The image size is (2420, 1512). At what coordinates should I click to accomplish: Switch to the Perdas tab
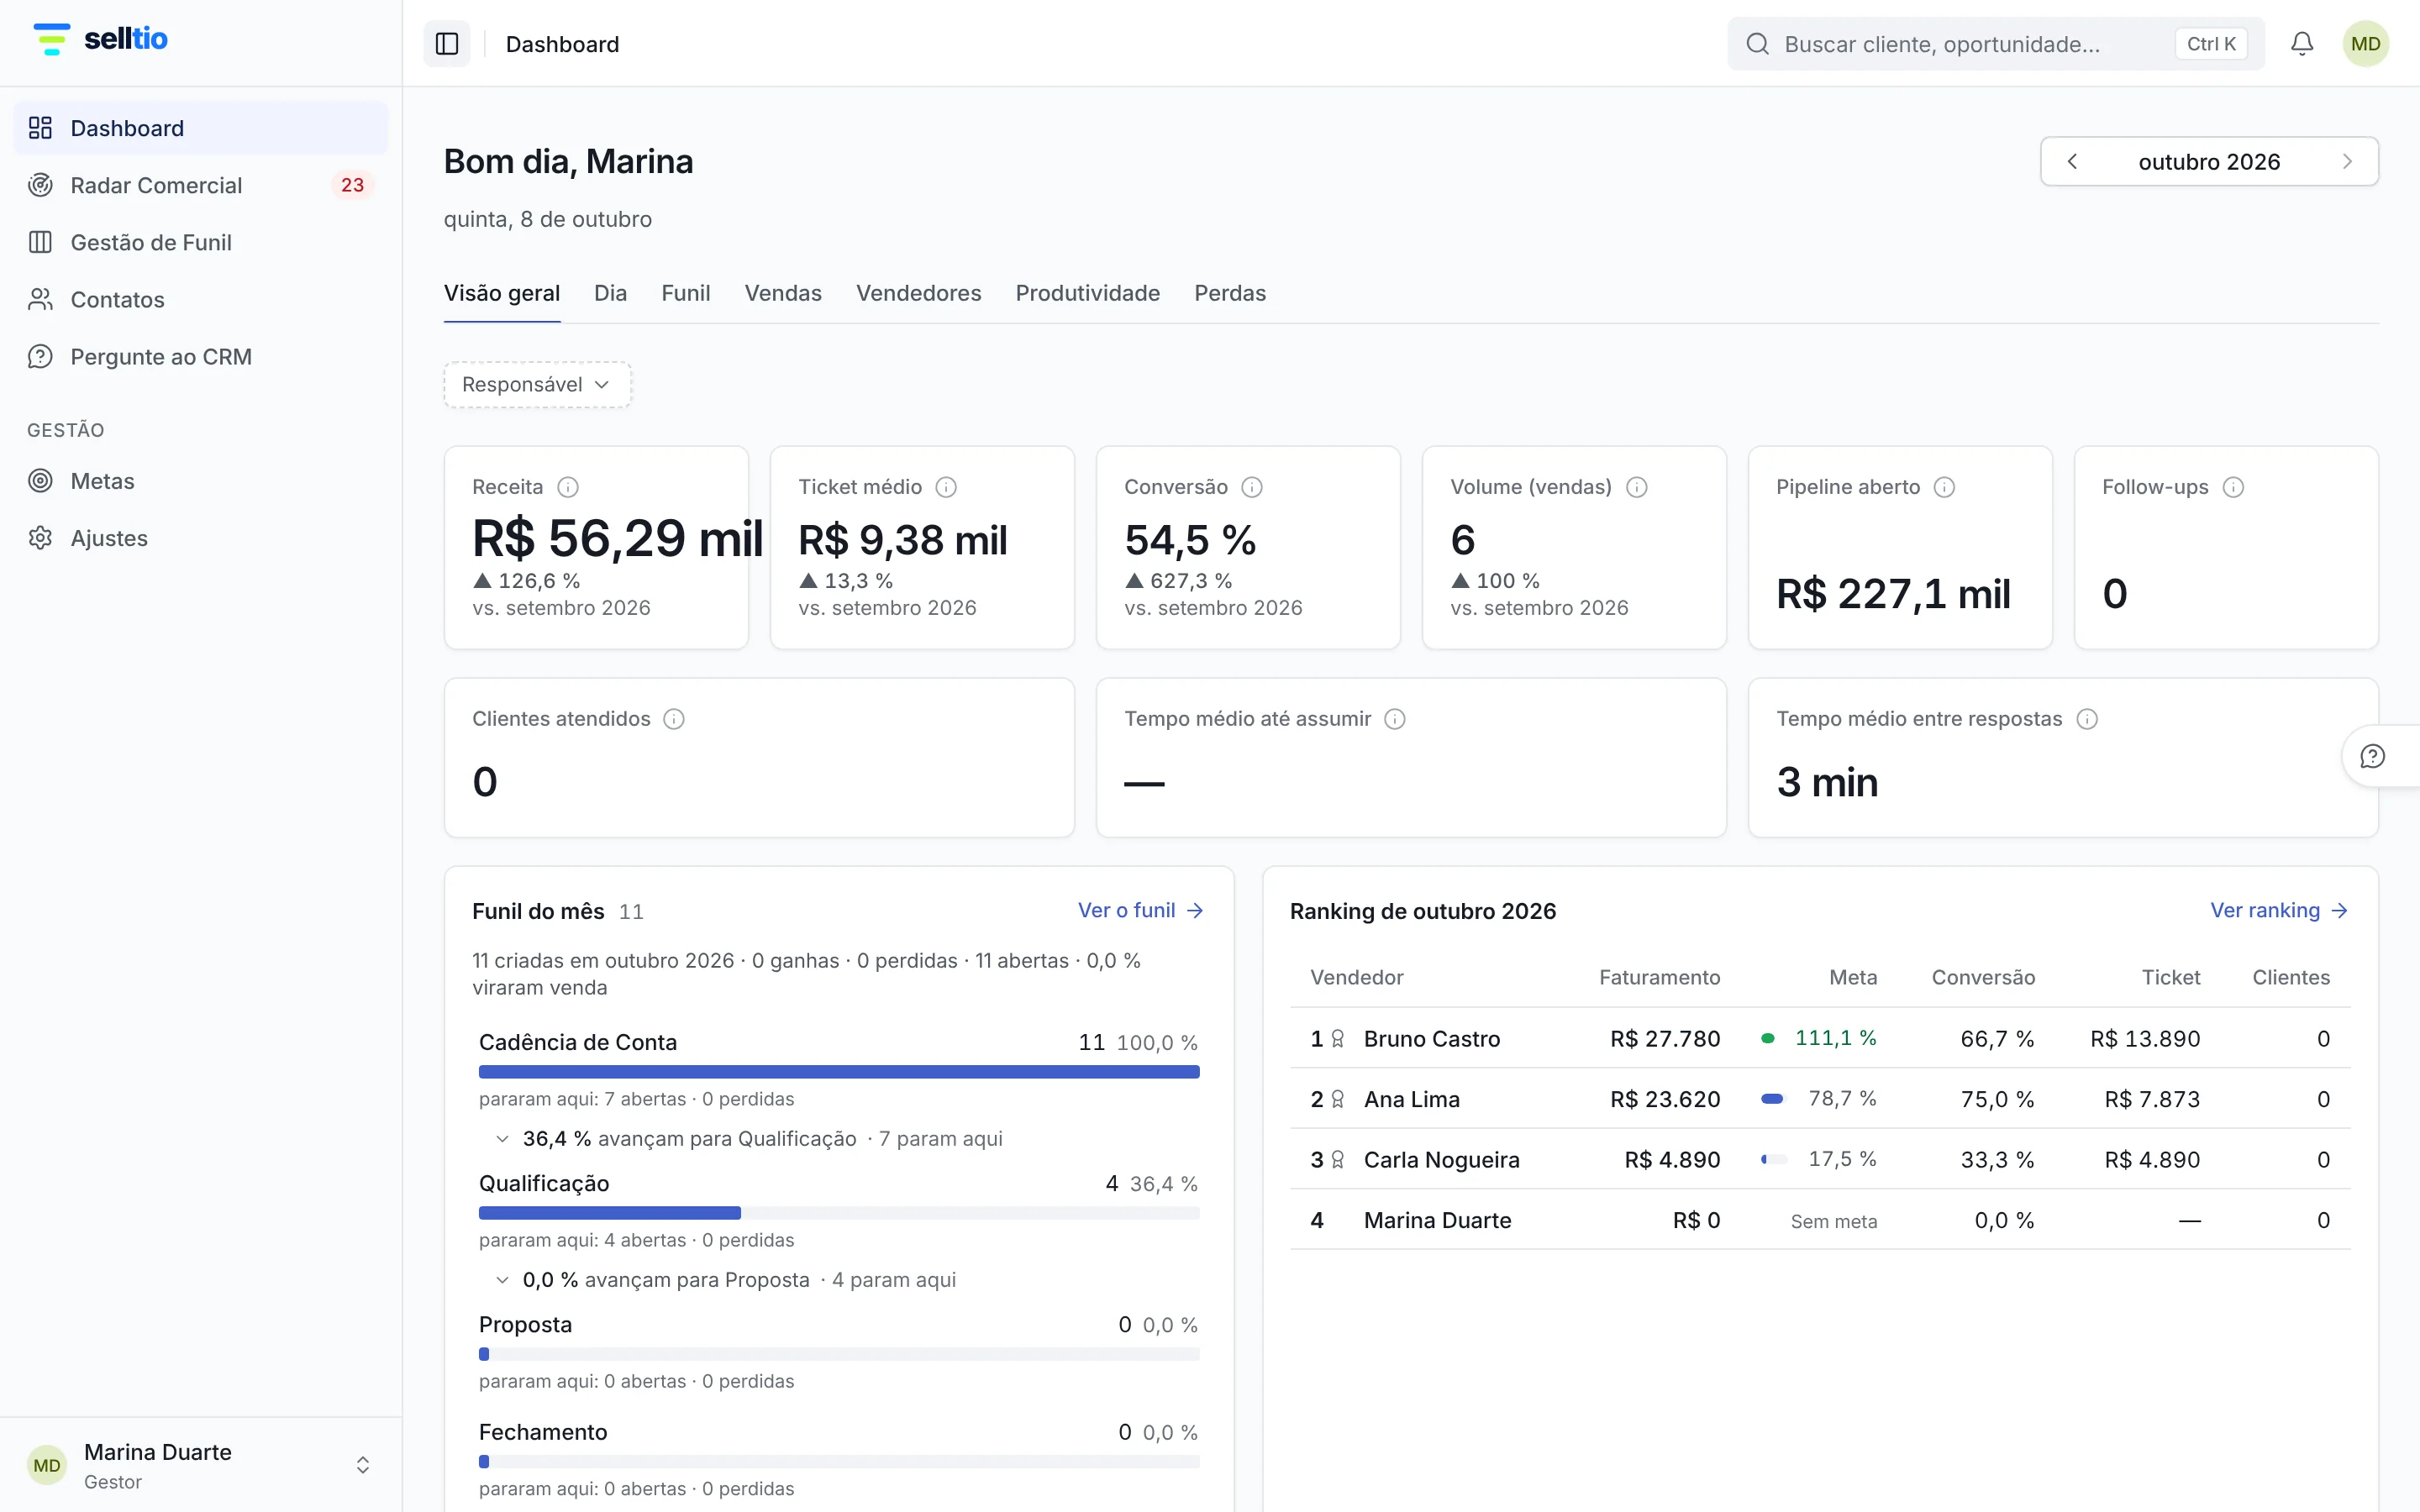[x=1230, y=293]
